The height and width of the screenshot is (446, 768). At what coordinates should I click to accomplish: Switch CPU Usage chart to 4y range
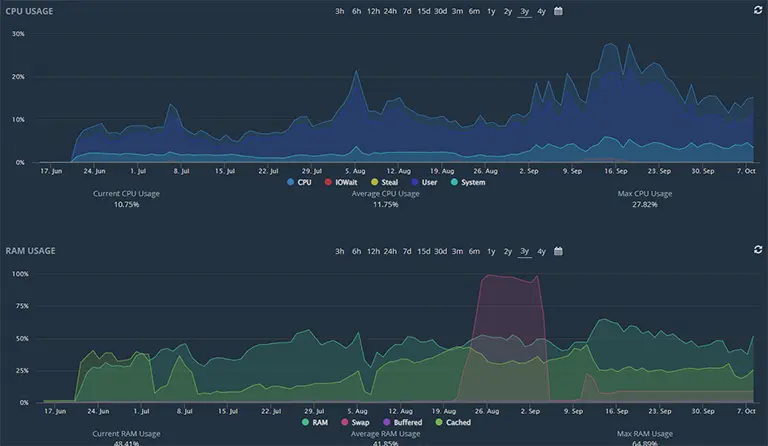point(541,11)
